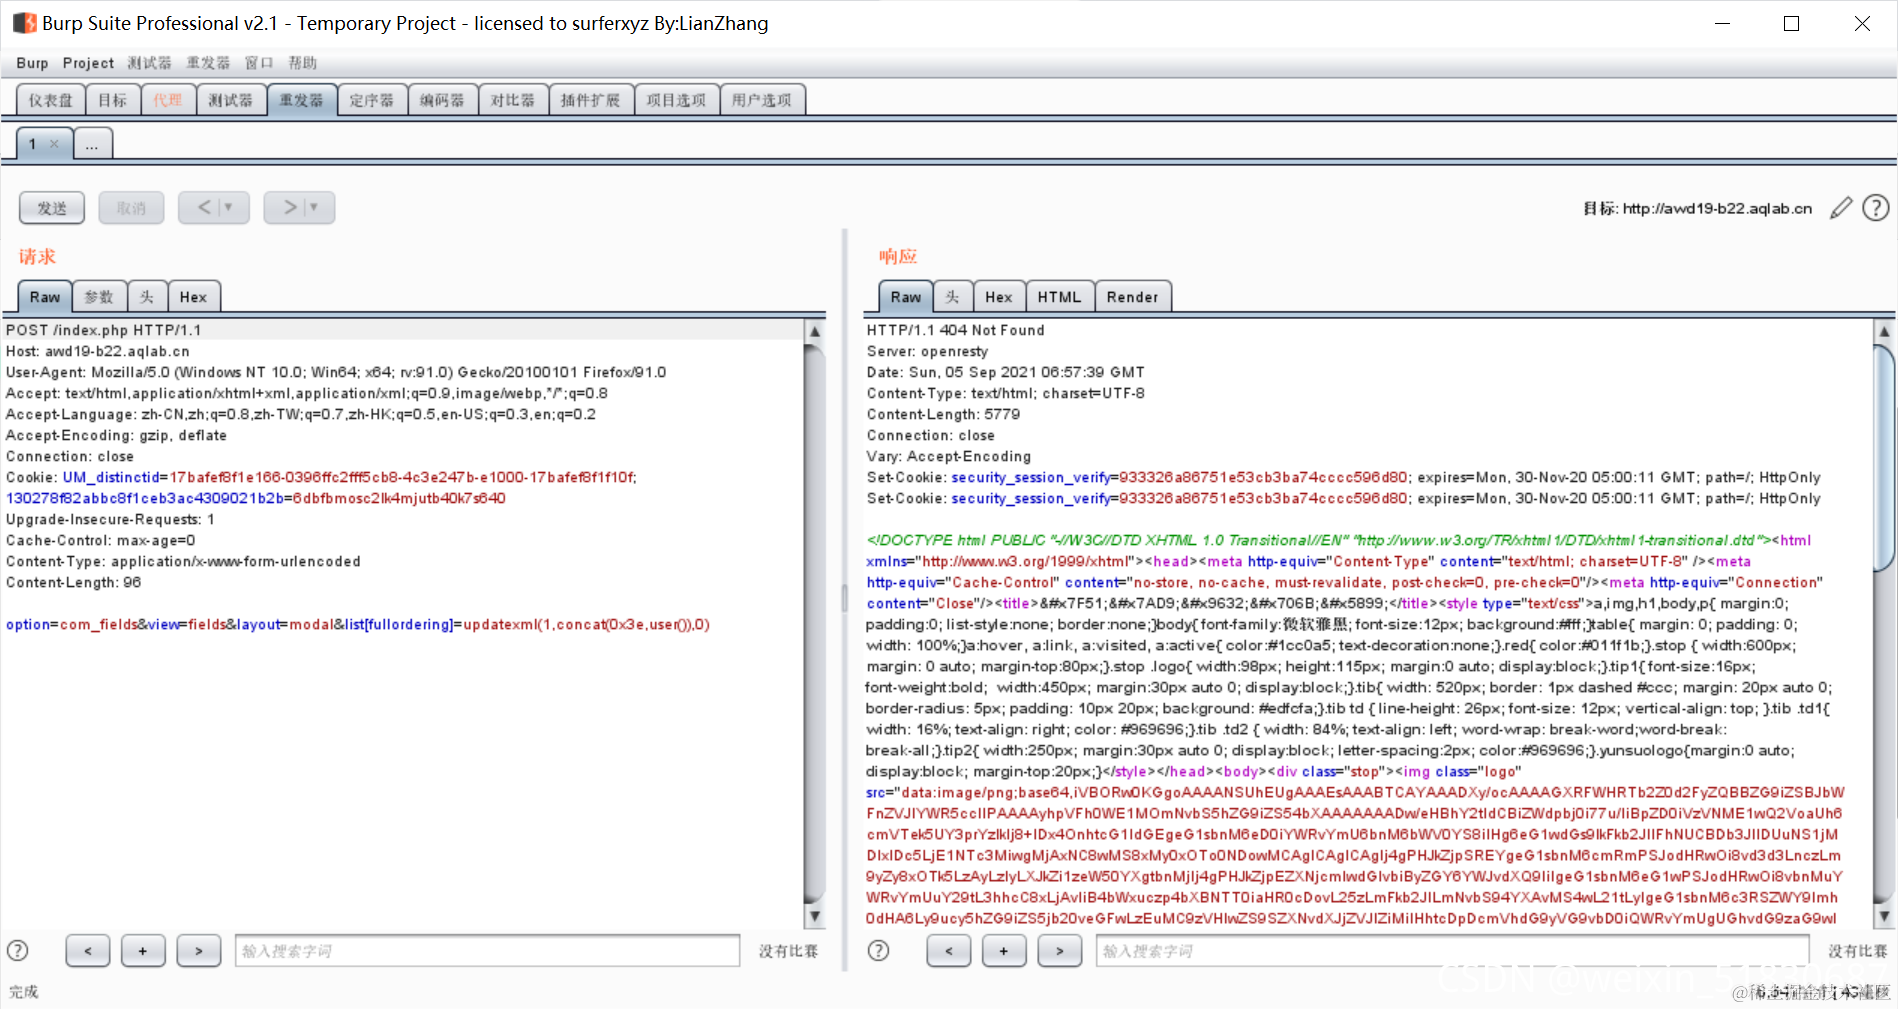Open help icon below response panel

878,951
